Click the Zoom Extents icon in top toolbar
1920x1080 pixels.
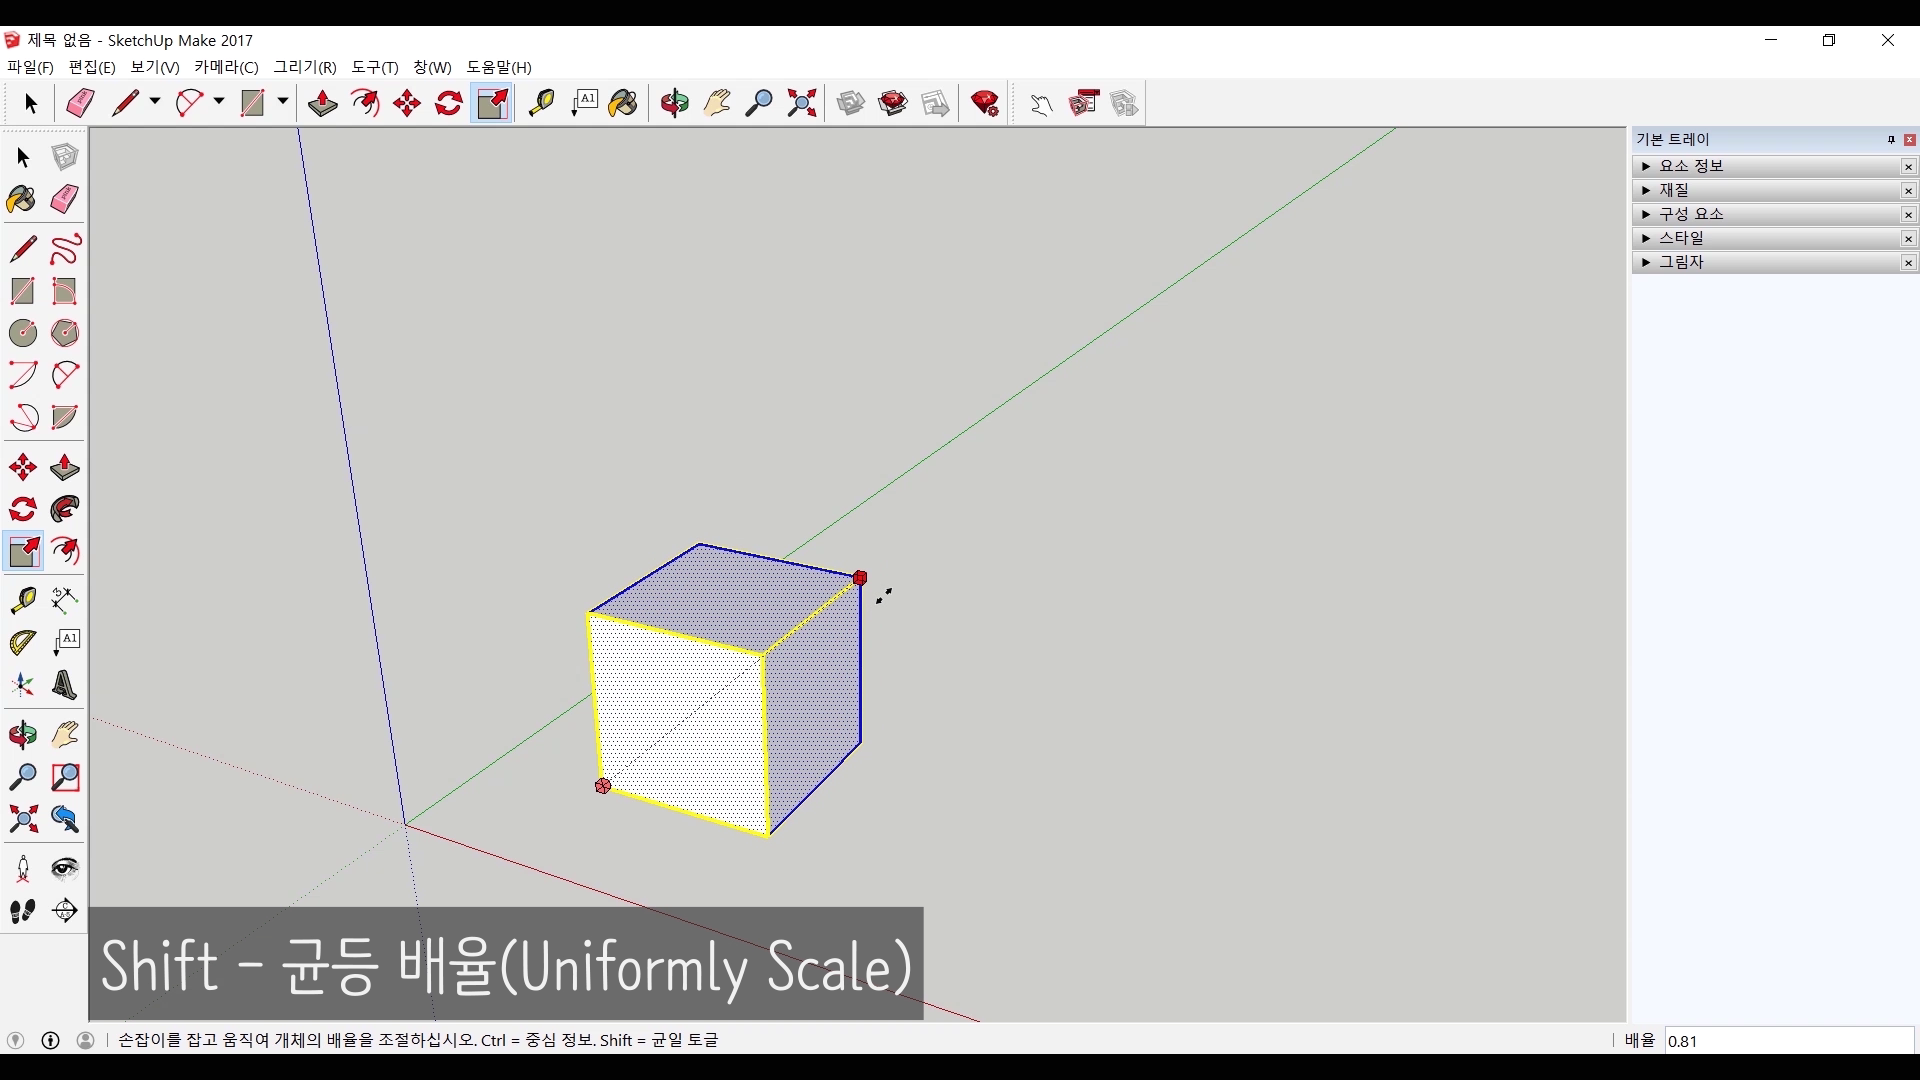[801, 103]
